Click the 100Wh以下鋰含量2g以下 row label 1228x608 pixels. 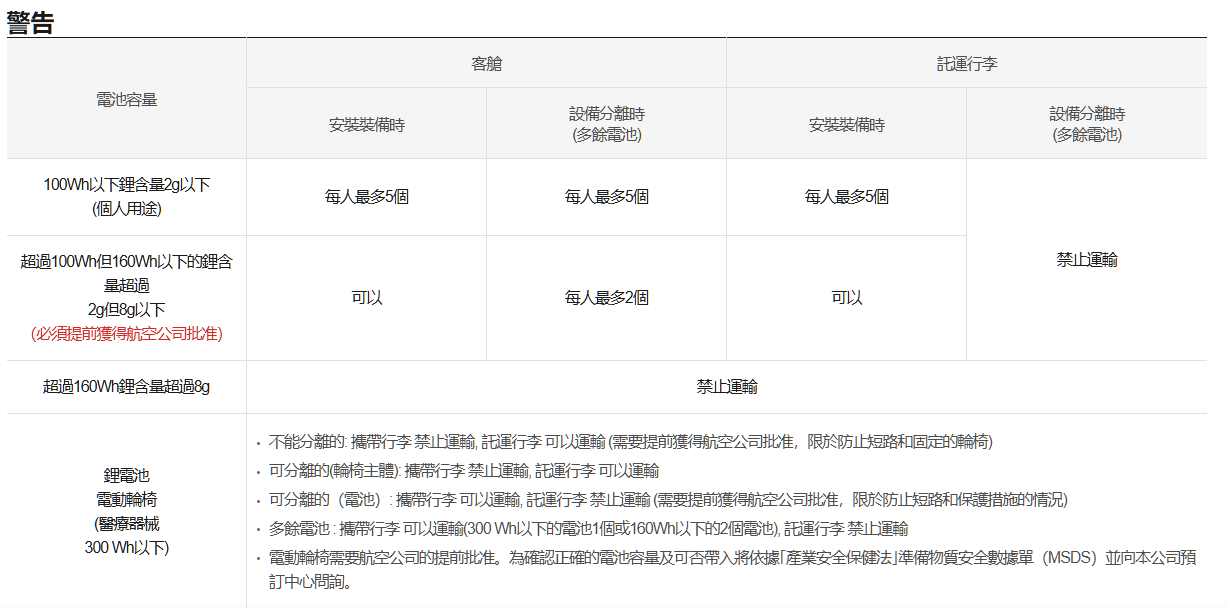pos(126,197)
